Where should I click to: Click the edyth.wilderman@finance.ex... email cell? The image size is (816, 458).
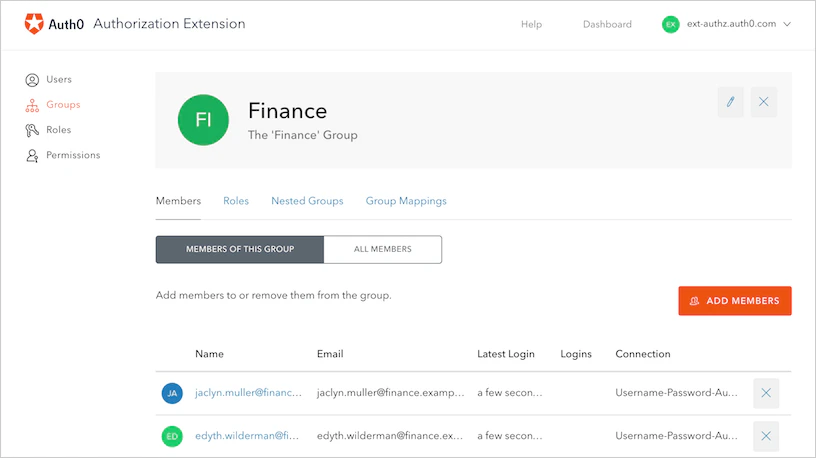(x=390, y=436)
